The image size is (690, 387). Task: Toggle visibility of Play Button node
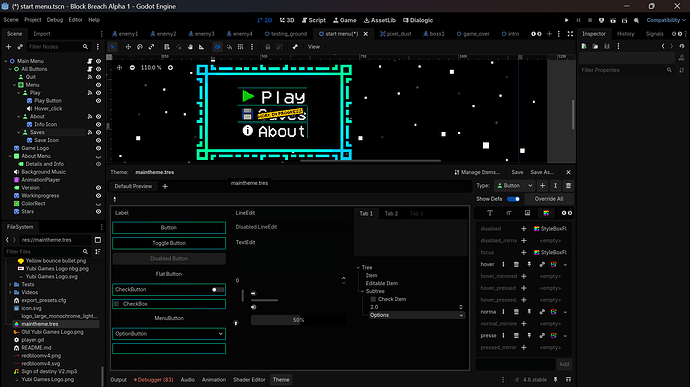pyautogui.click(x=99, y=101)
